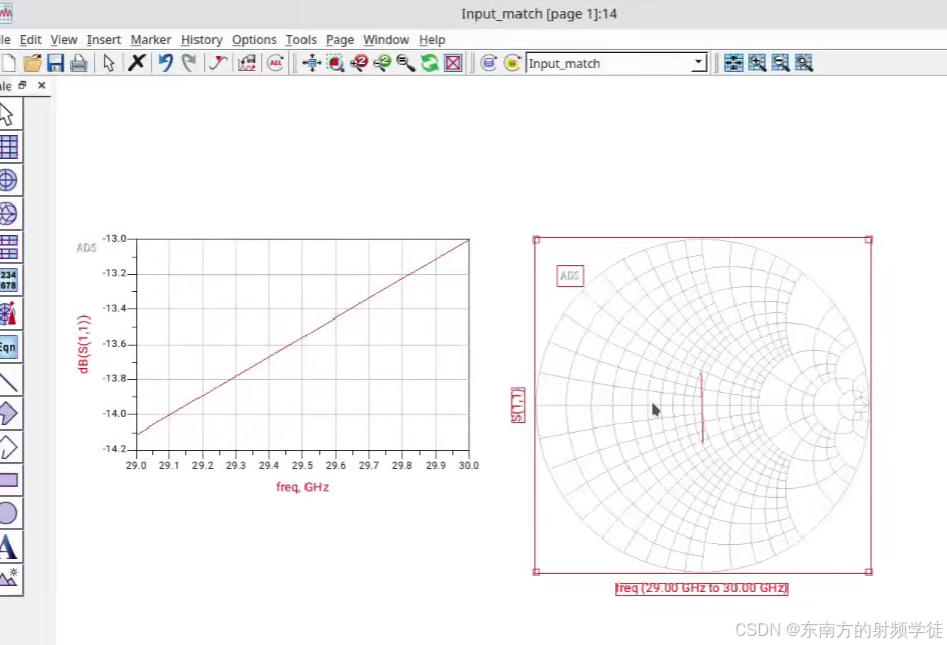Open the History menu
The width and height of the screenshot is (947, 645).
click(x=202, y=40)
